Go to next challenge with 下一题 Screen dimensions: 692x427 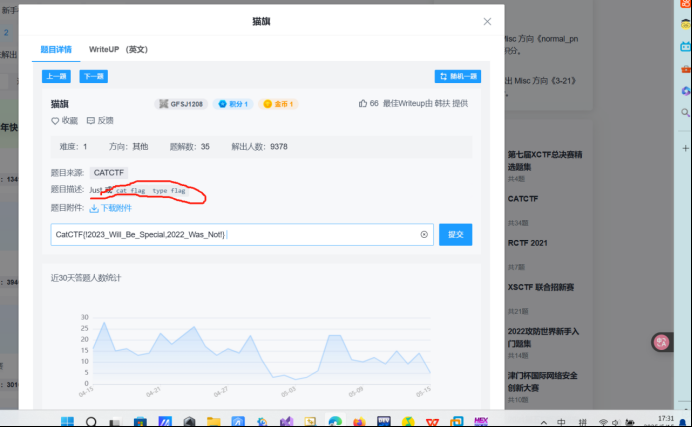click(93, 76)
